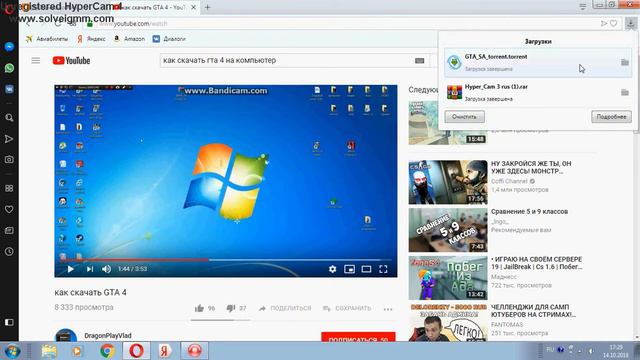This screenshot has height=360, width=640.
Task: Toggle sidebar panel pin icon at the bottom of the sidebar
Action: [9, 322]
